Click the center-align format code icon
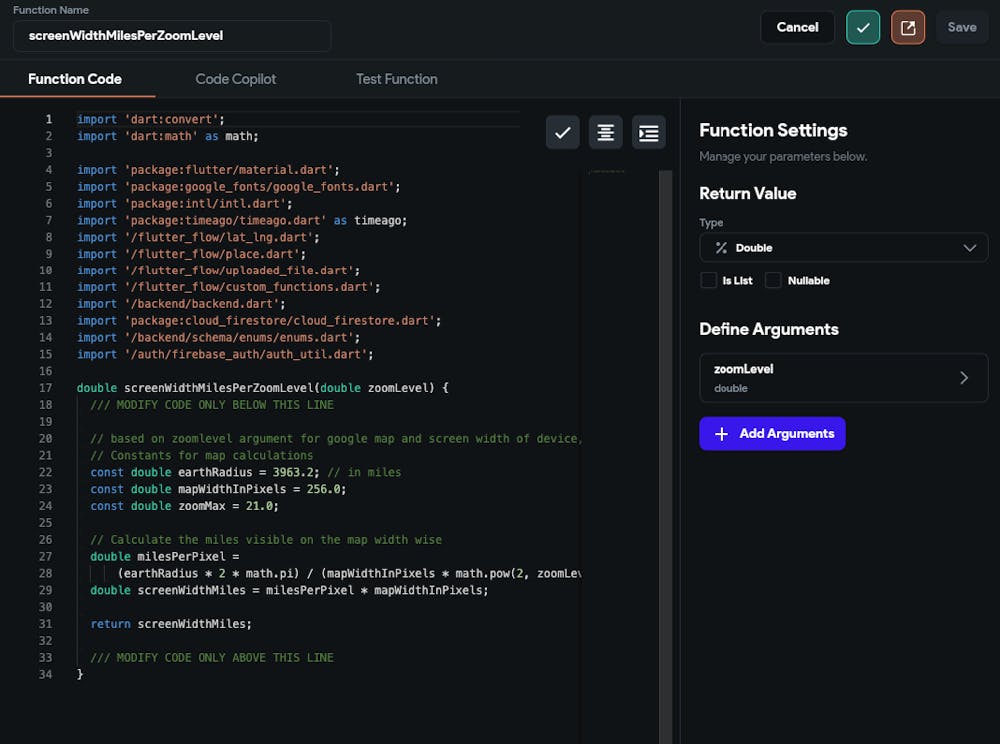The height and width of the screenshot is (744, 1000). [x=605, y=132]
